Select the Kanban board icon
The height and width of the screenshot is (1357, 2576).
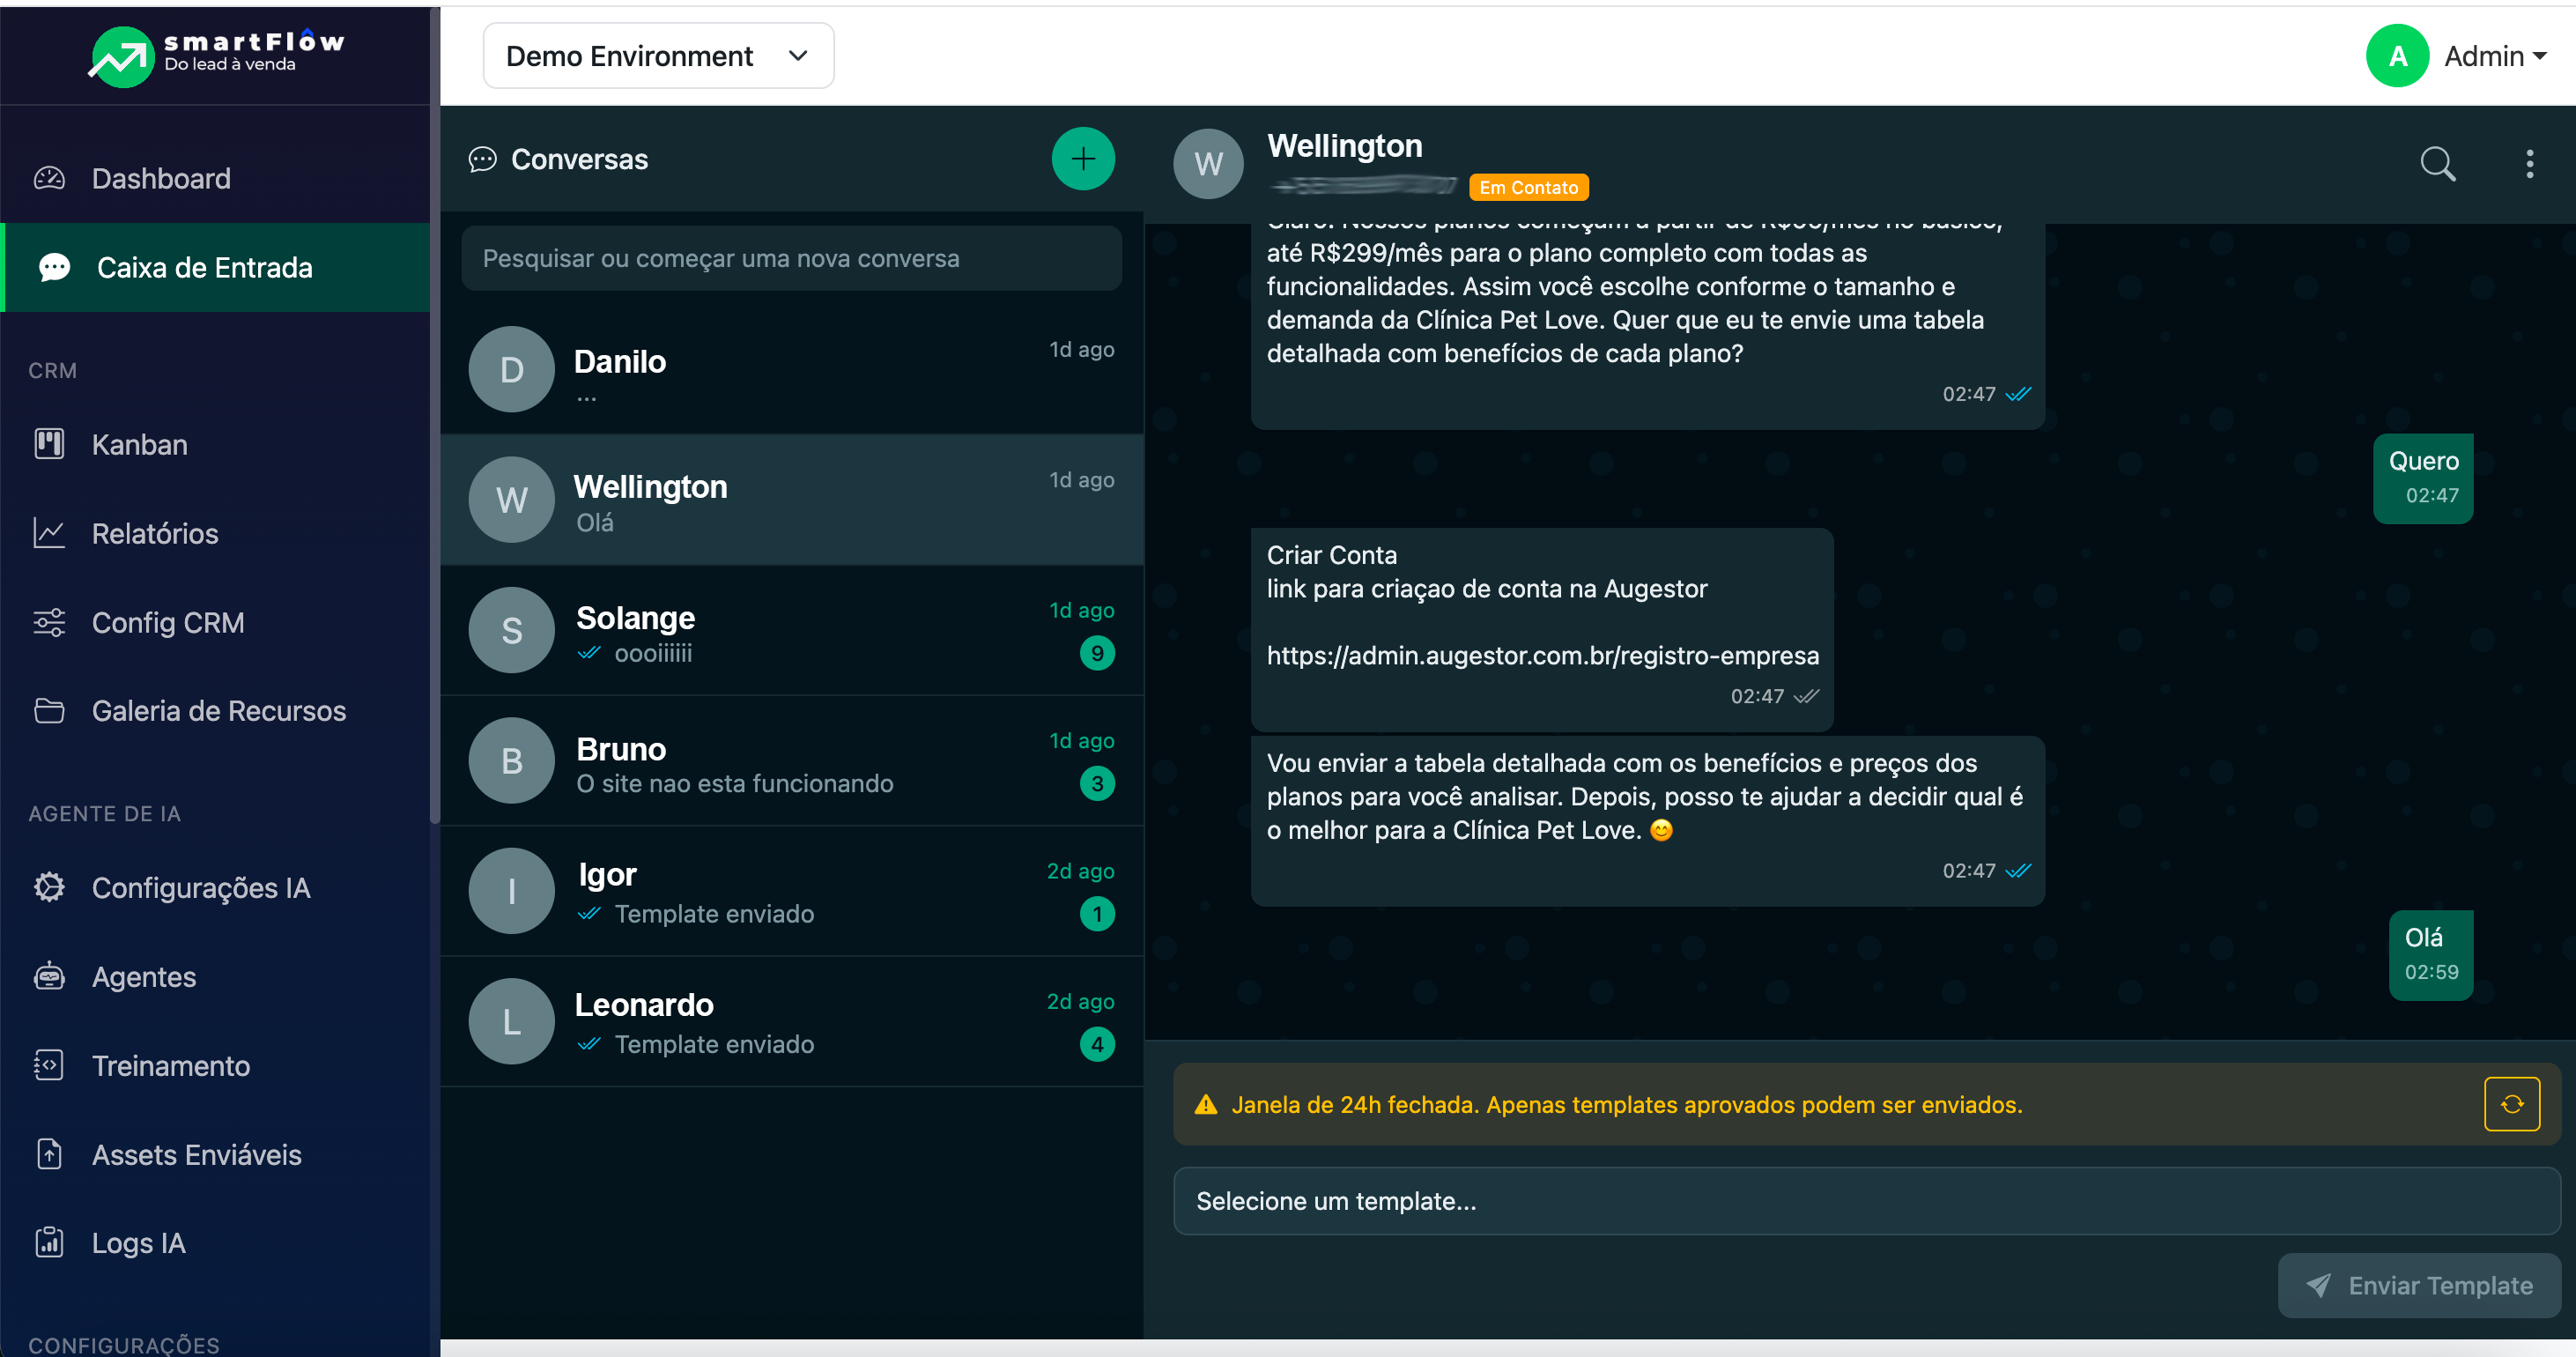pos(139,444)
